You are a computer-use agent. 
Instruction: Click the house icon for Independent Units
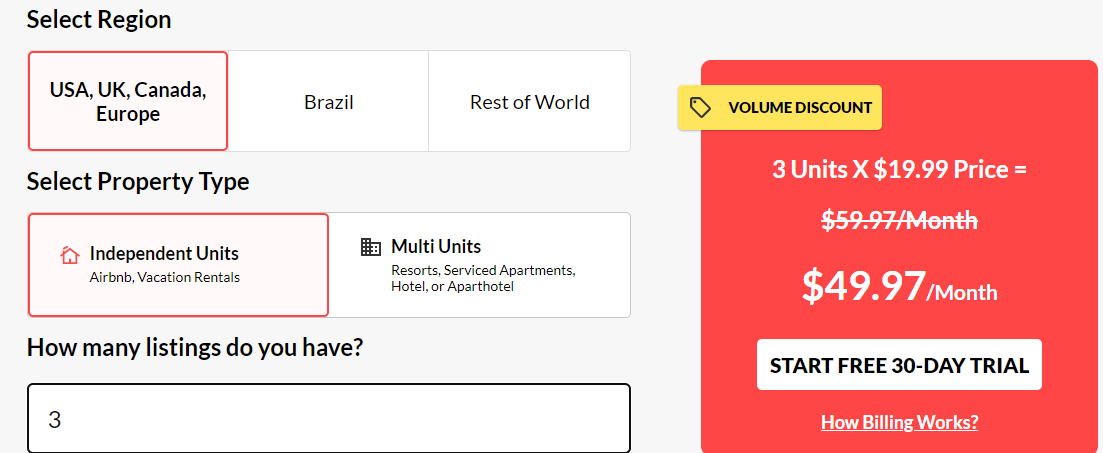coord(70,255)
